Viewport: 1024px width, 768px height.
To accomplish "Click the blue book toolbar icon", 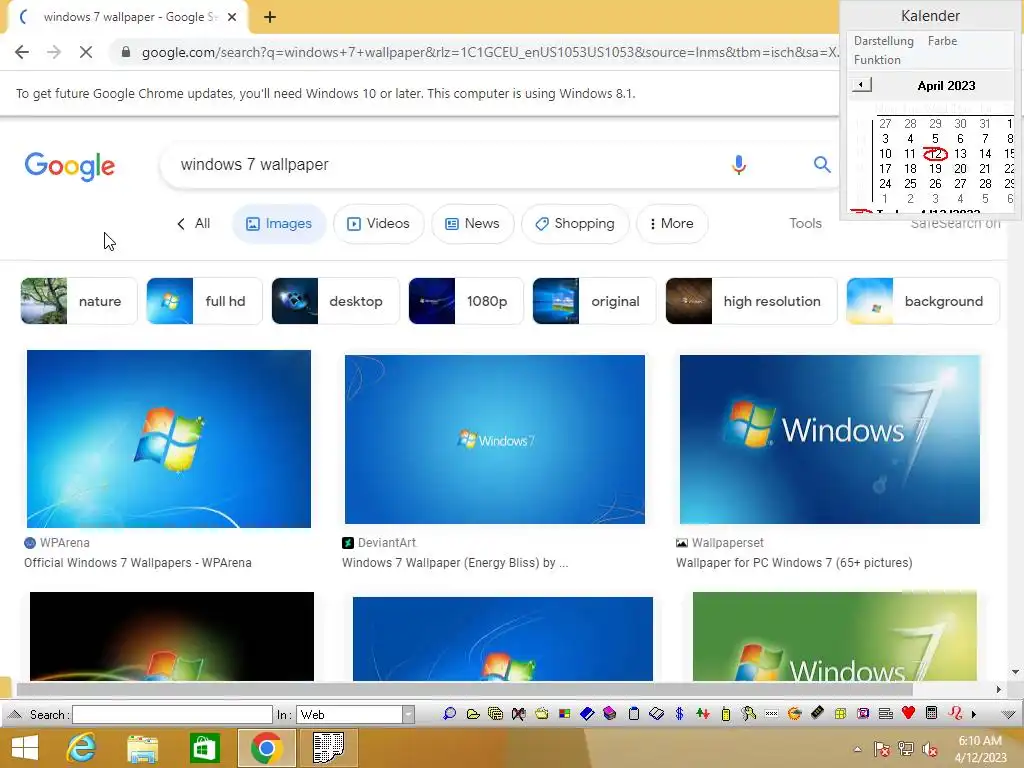I will (x=587, y=714).
